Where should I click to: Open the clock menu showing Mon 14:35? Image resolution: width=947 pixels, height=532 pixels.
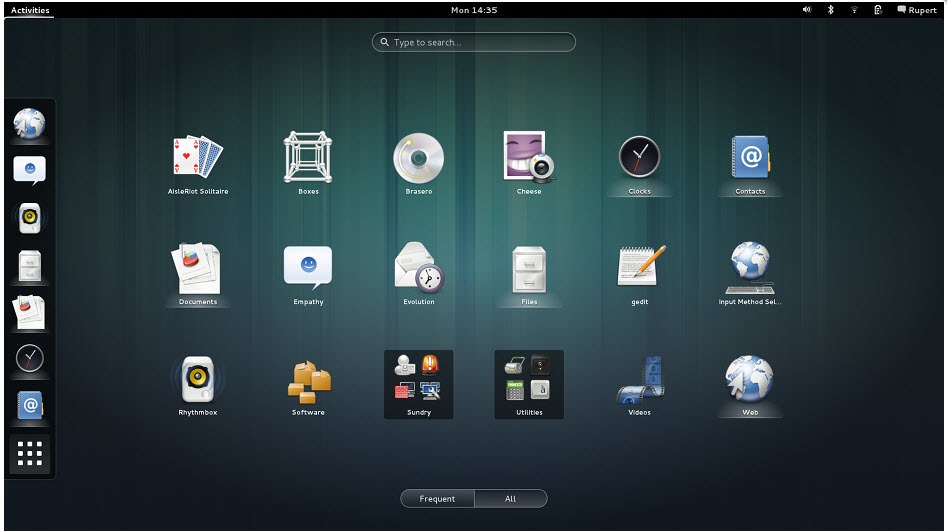coord(474,10)
